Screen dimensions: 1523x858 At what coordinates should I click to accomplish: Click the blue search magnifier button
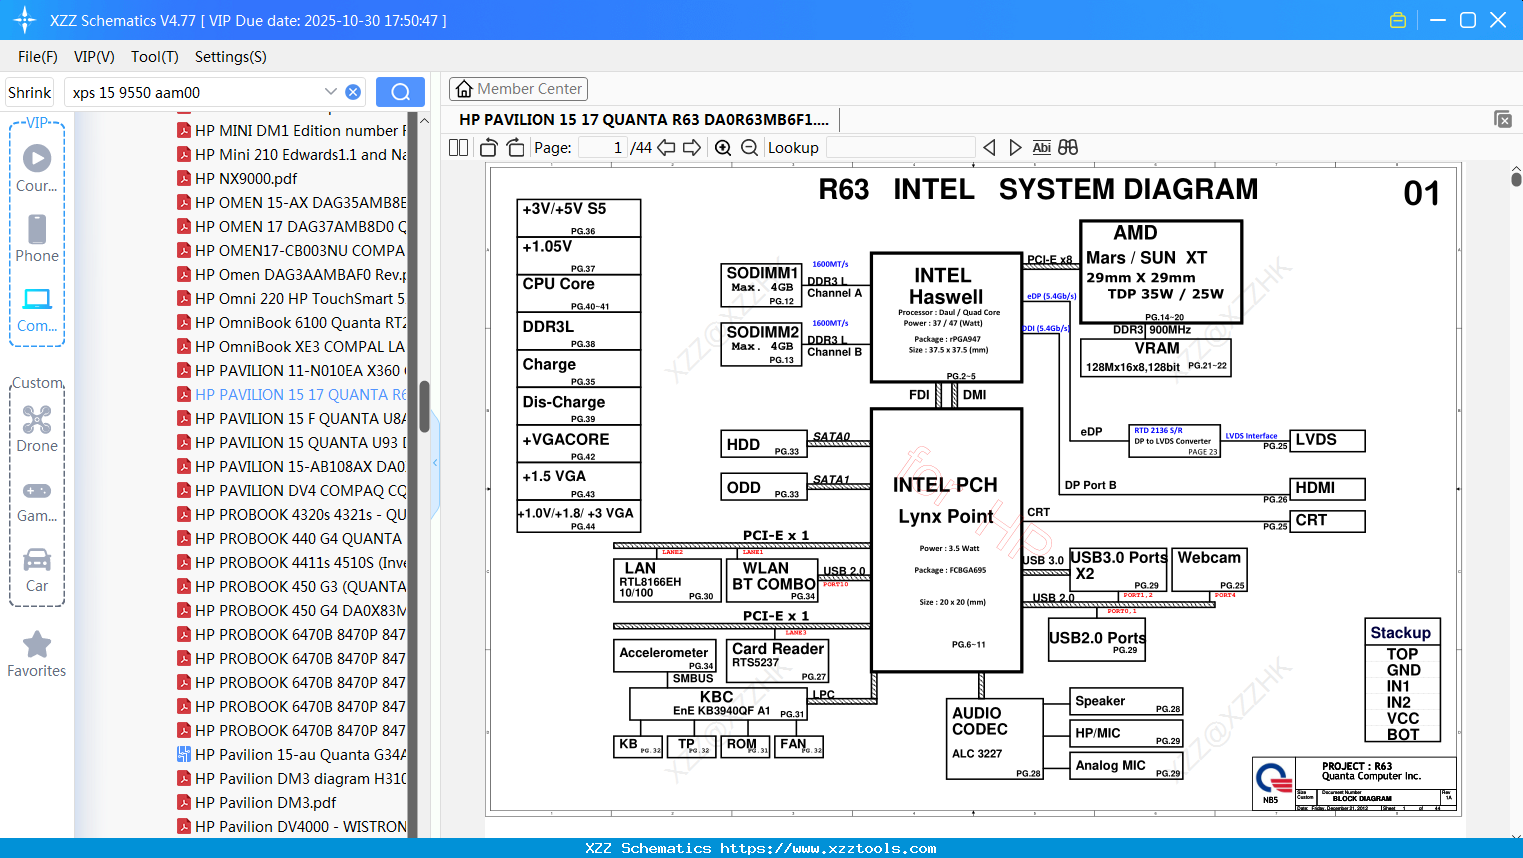point(400,92)
